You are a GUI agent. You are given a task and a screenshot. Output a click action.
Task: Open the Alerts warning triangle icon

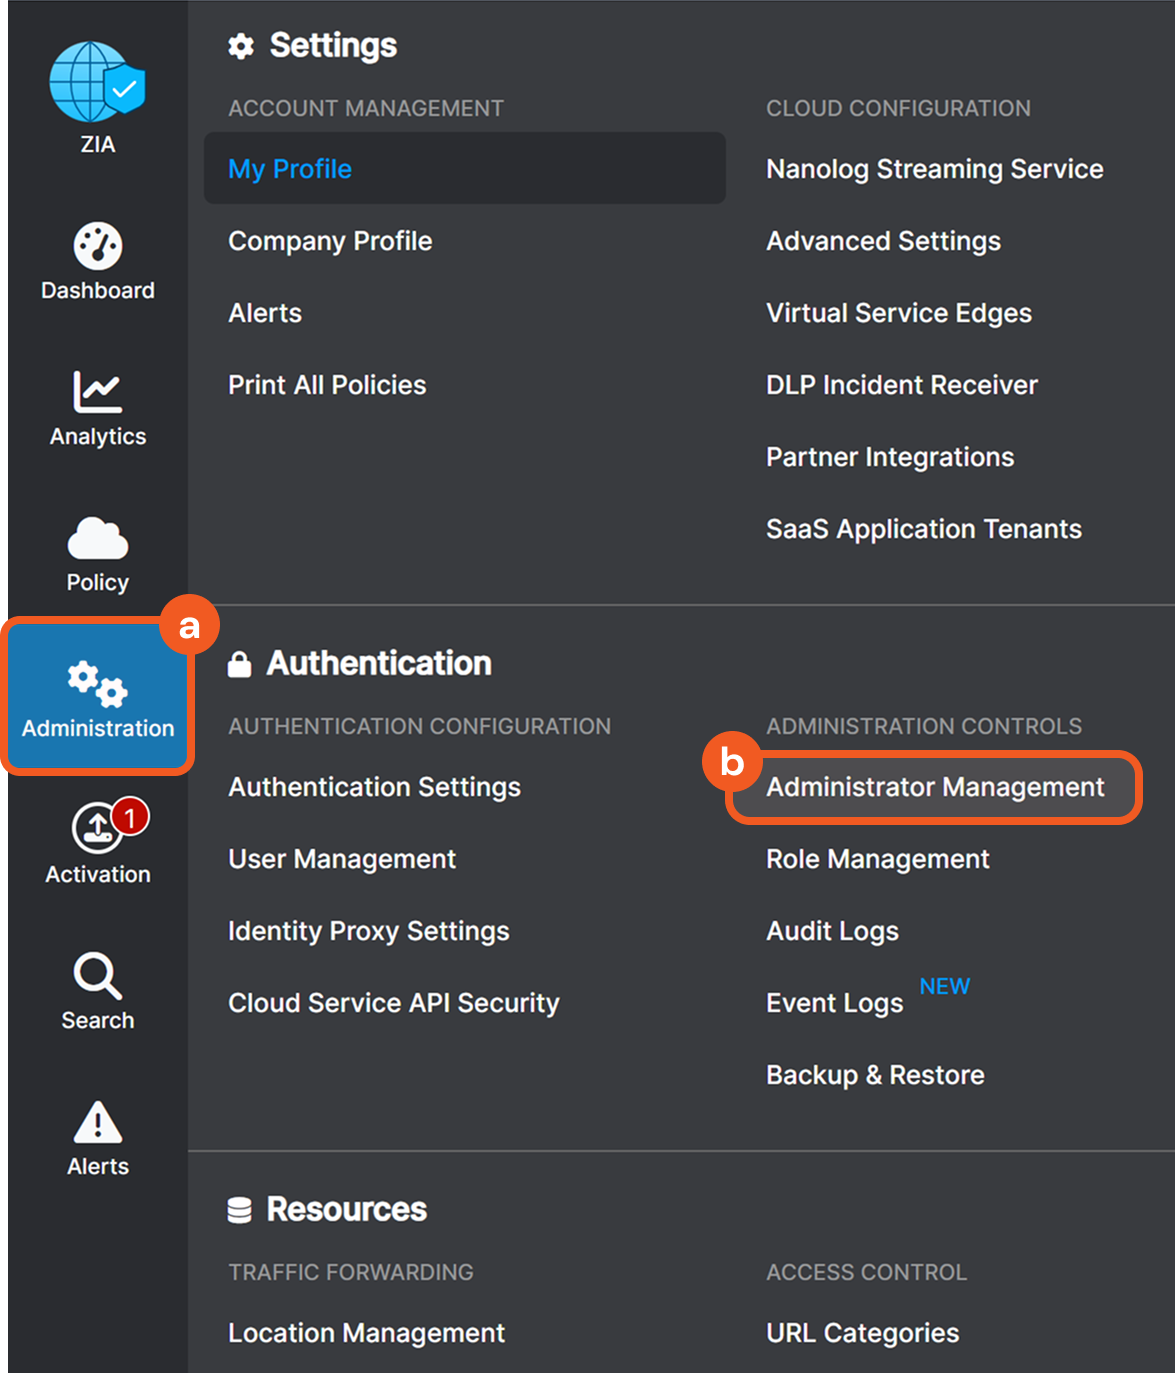[x=97, y=1122]
